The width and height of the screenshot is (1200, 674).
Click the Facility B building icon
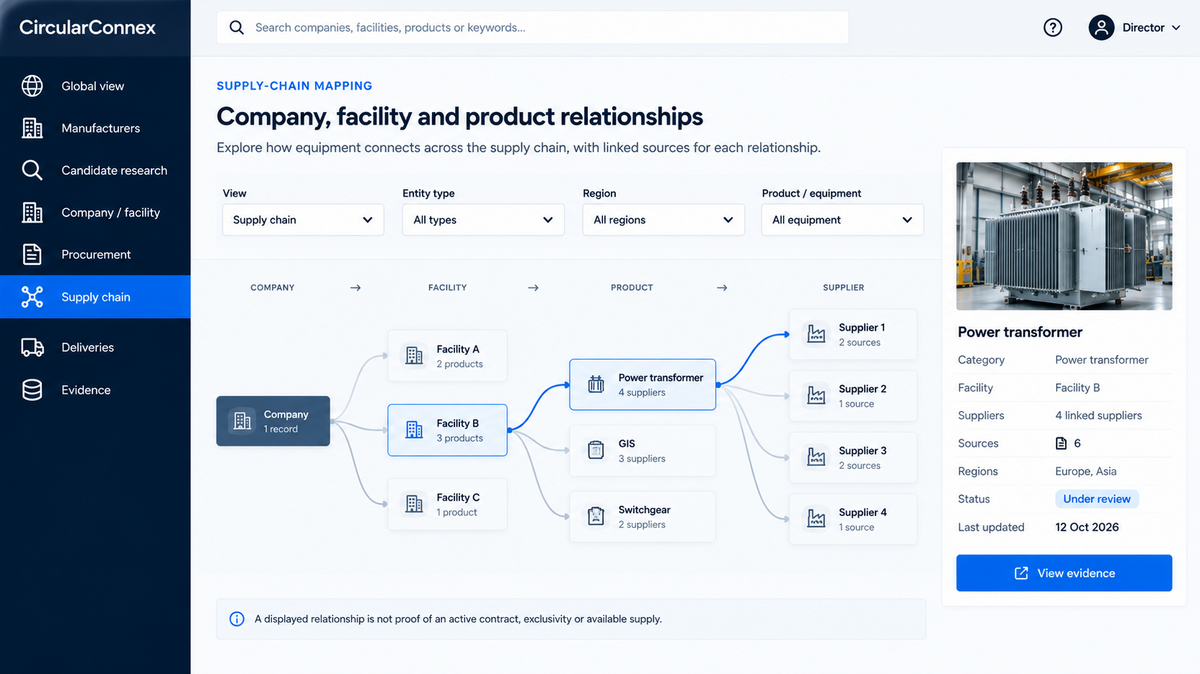414,430
